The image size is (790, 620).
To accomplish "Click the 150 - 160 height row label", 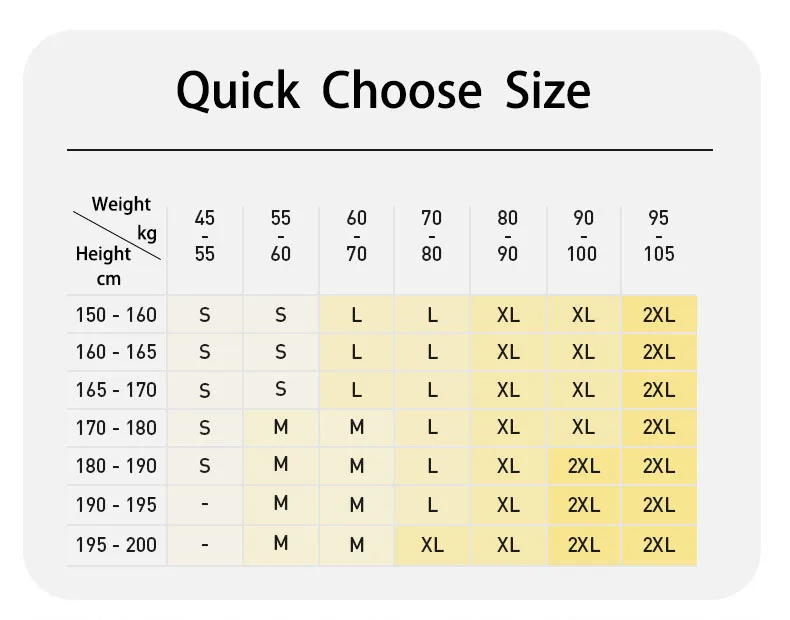I will pos(116,315).
